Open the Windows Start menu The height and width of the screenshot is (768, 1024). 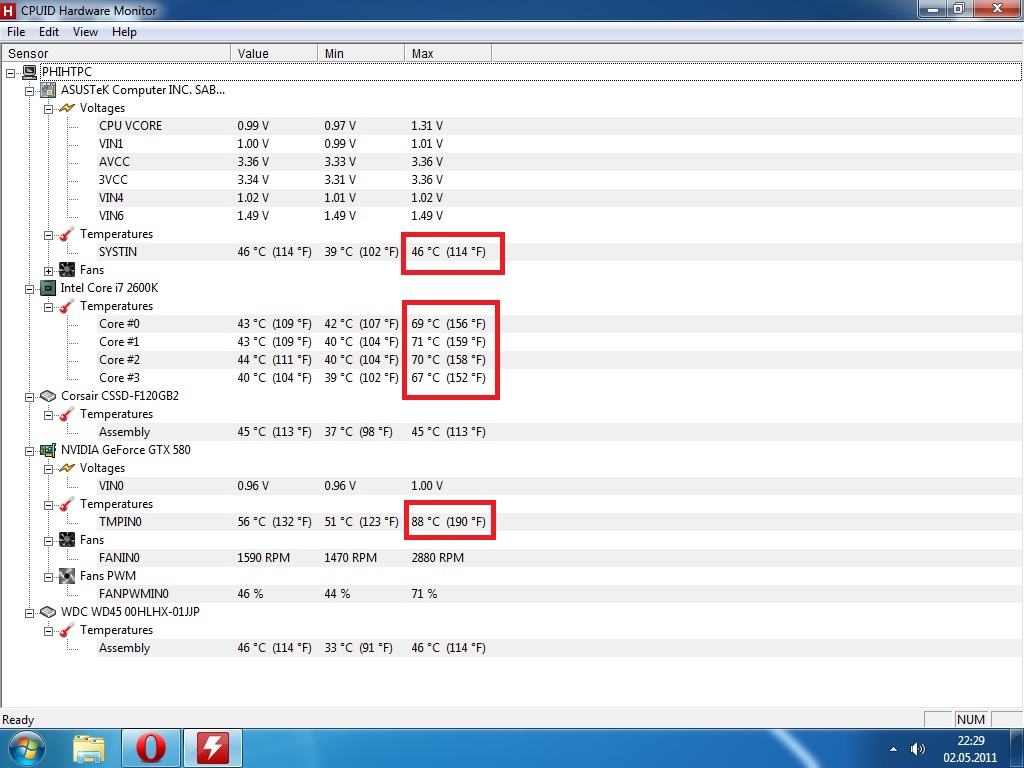(x=25, y=748)
